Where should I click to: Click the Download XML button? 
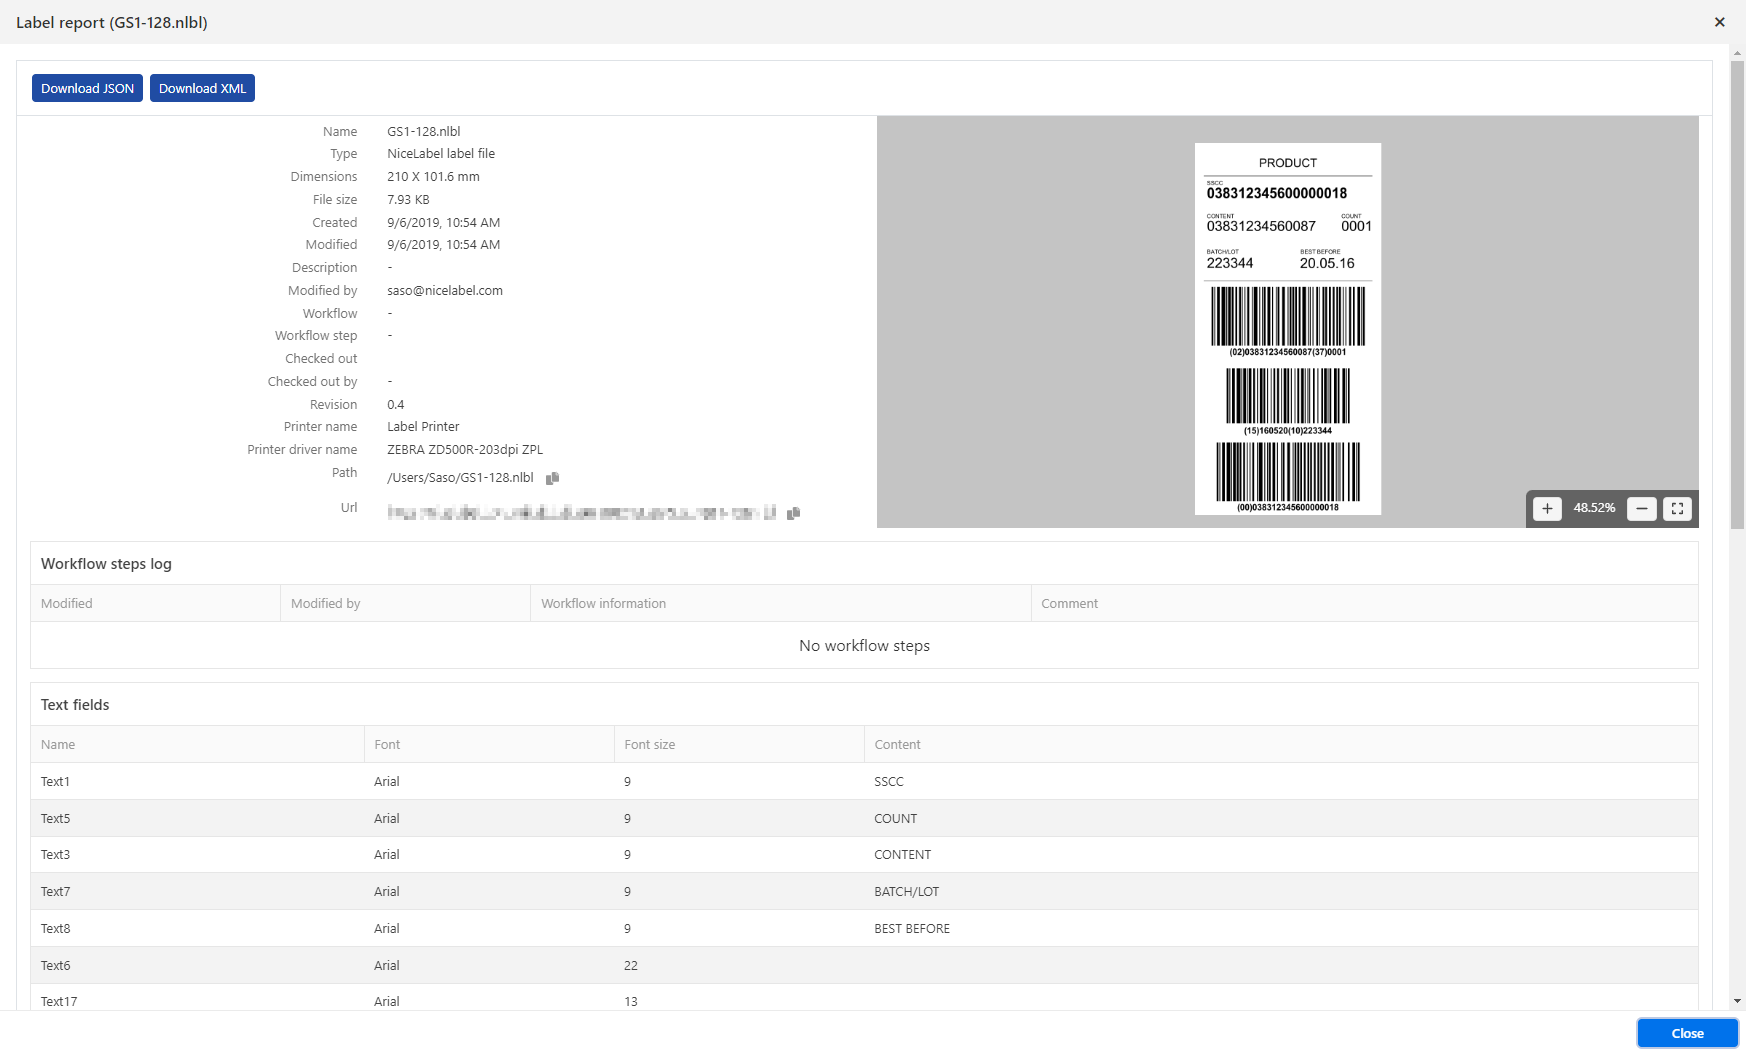(x=202, y=88)
